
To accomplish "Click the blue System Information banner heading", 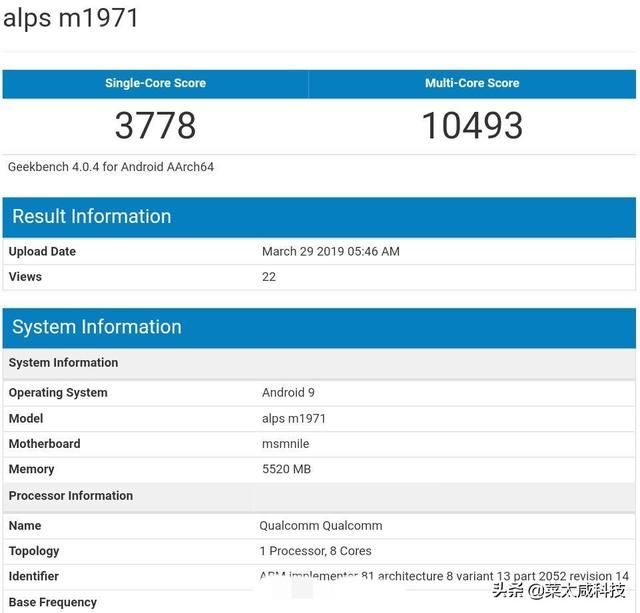I will (97, 327).
